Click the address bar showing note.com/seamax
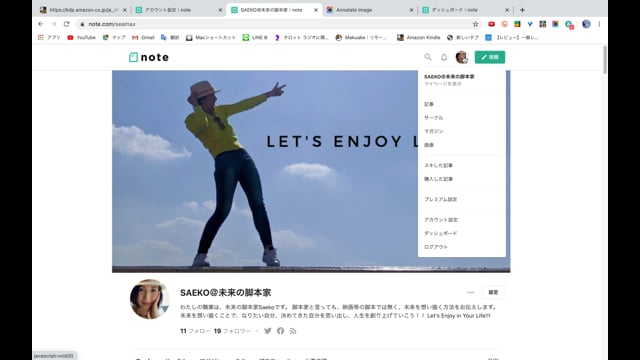640x360 pixels. pyautogui.click(x=278, y=24)
